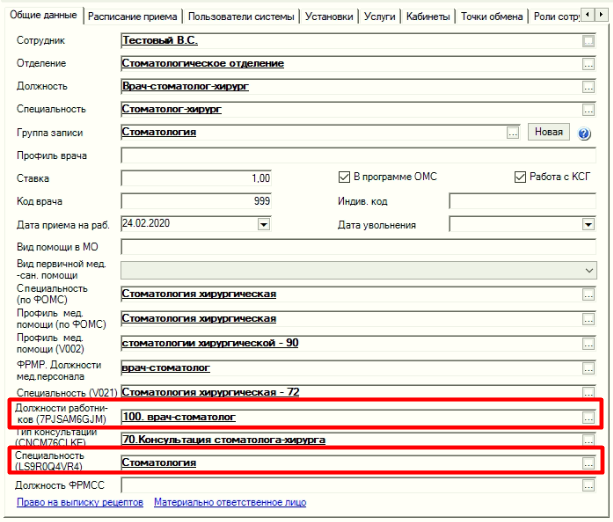Open Кабинеты tab
Viewport: 613px width, 522px height.
click(428, 16)
